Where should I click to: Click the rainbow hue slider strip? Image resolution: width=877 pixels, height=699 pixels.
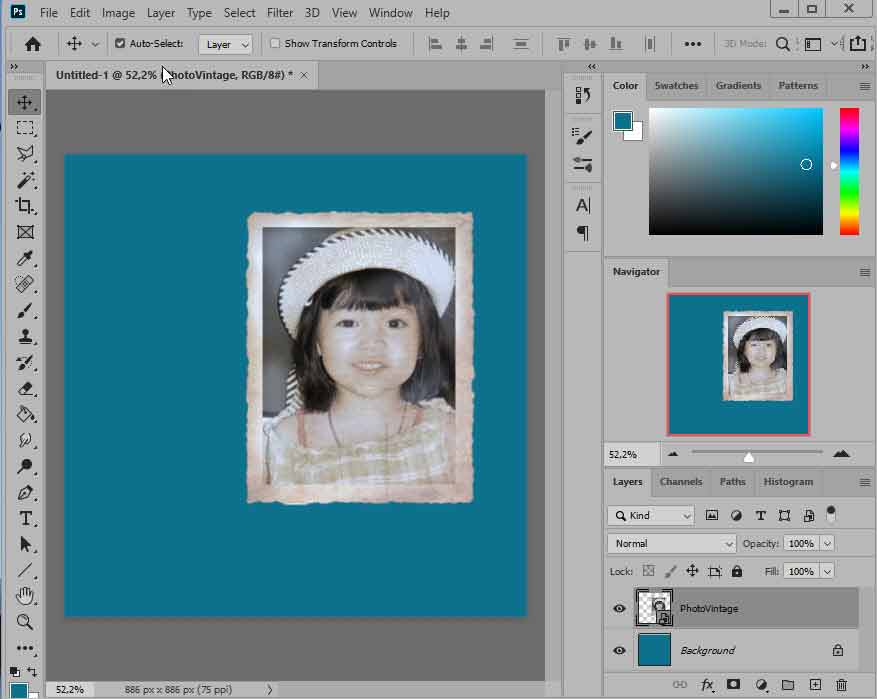[x=849, y=172]
